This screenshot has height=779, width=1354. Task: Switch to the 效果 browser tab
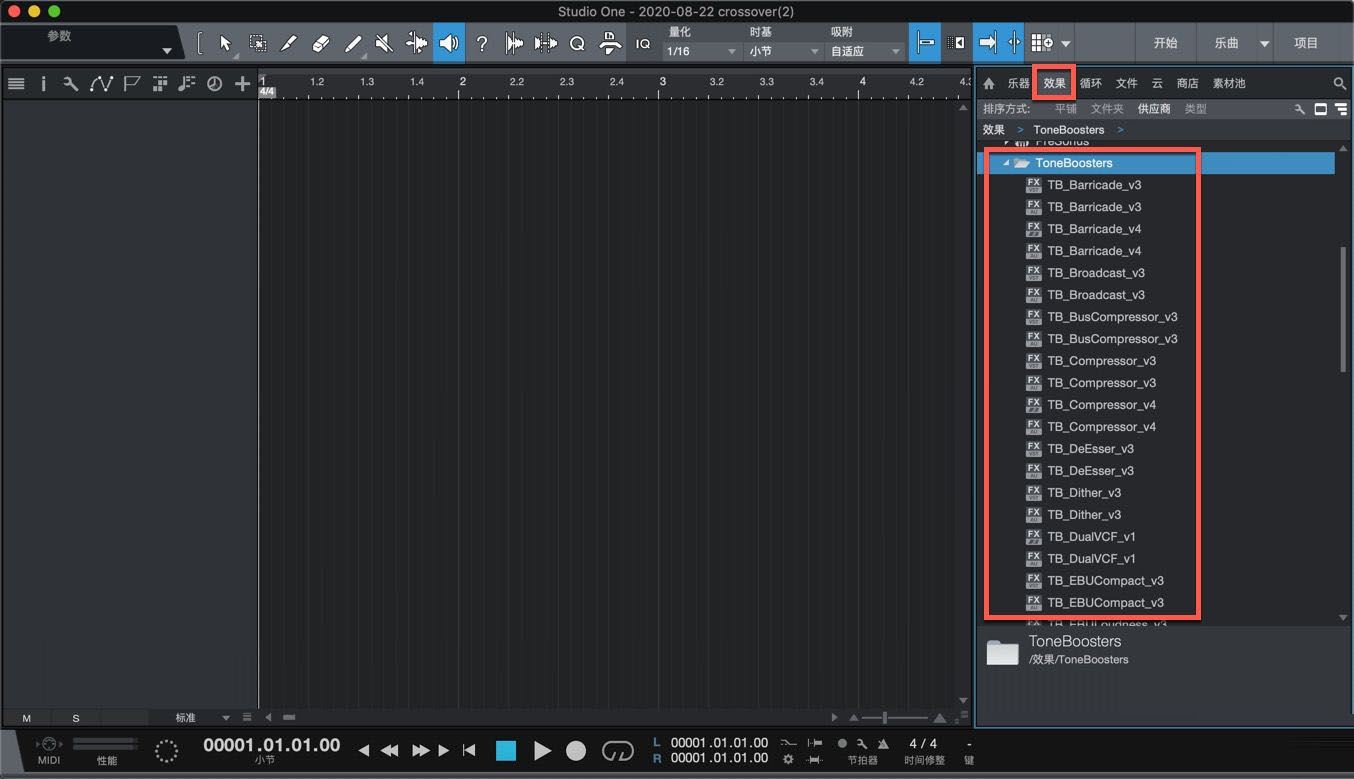tap(1054, 84)
